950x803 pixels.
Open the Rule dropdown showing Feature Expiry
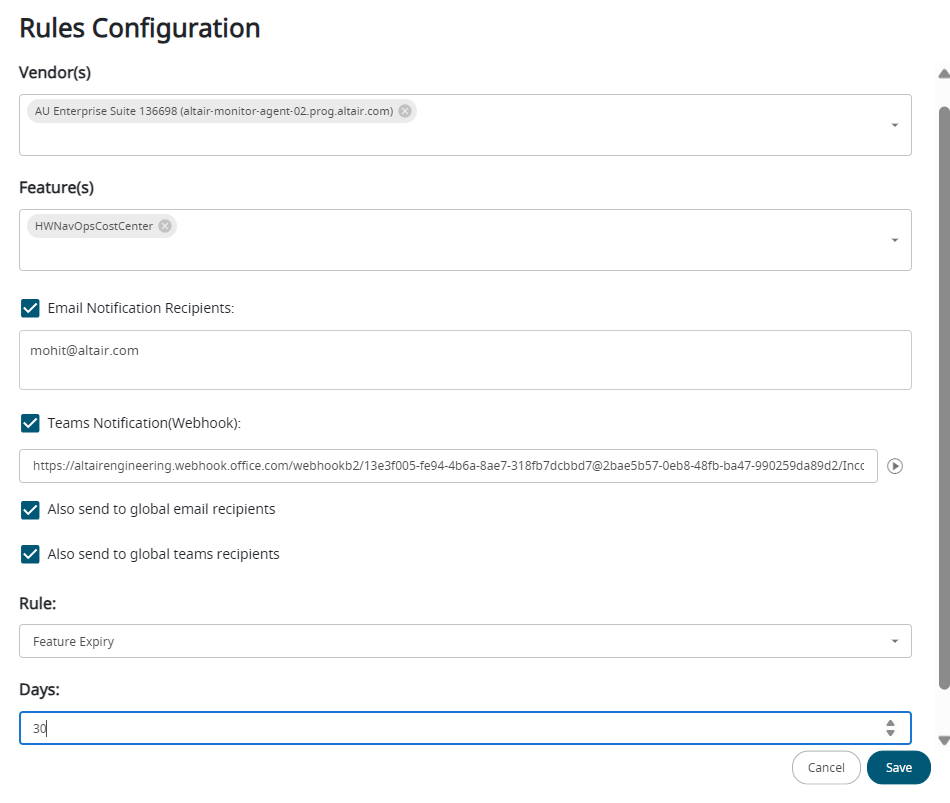point(465,641)
